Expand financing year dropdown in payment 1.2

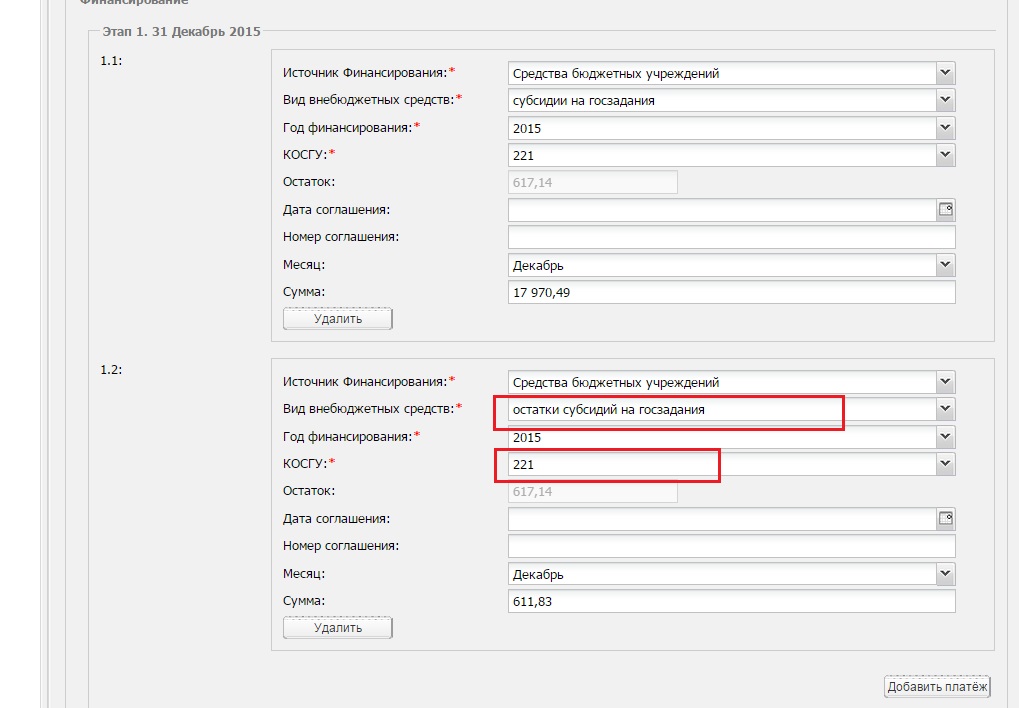[x=945, y=437]
